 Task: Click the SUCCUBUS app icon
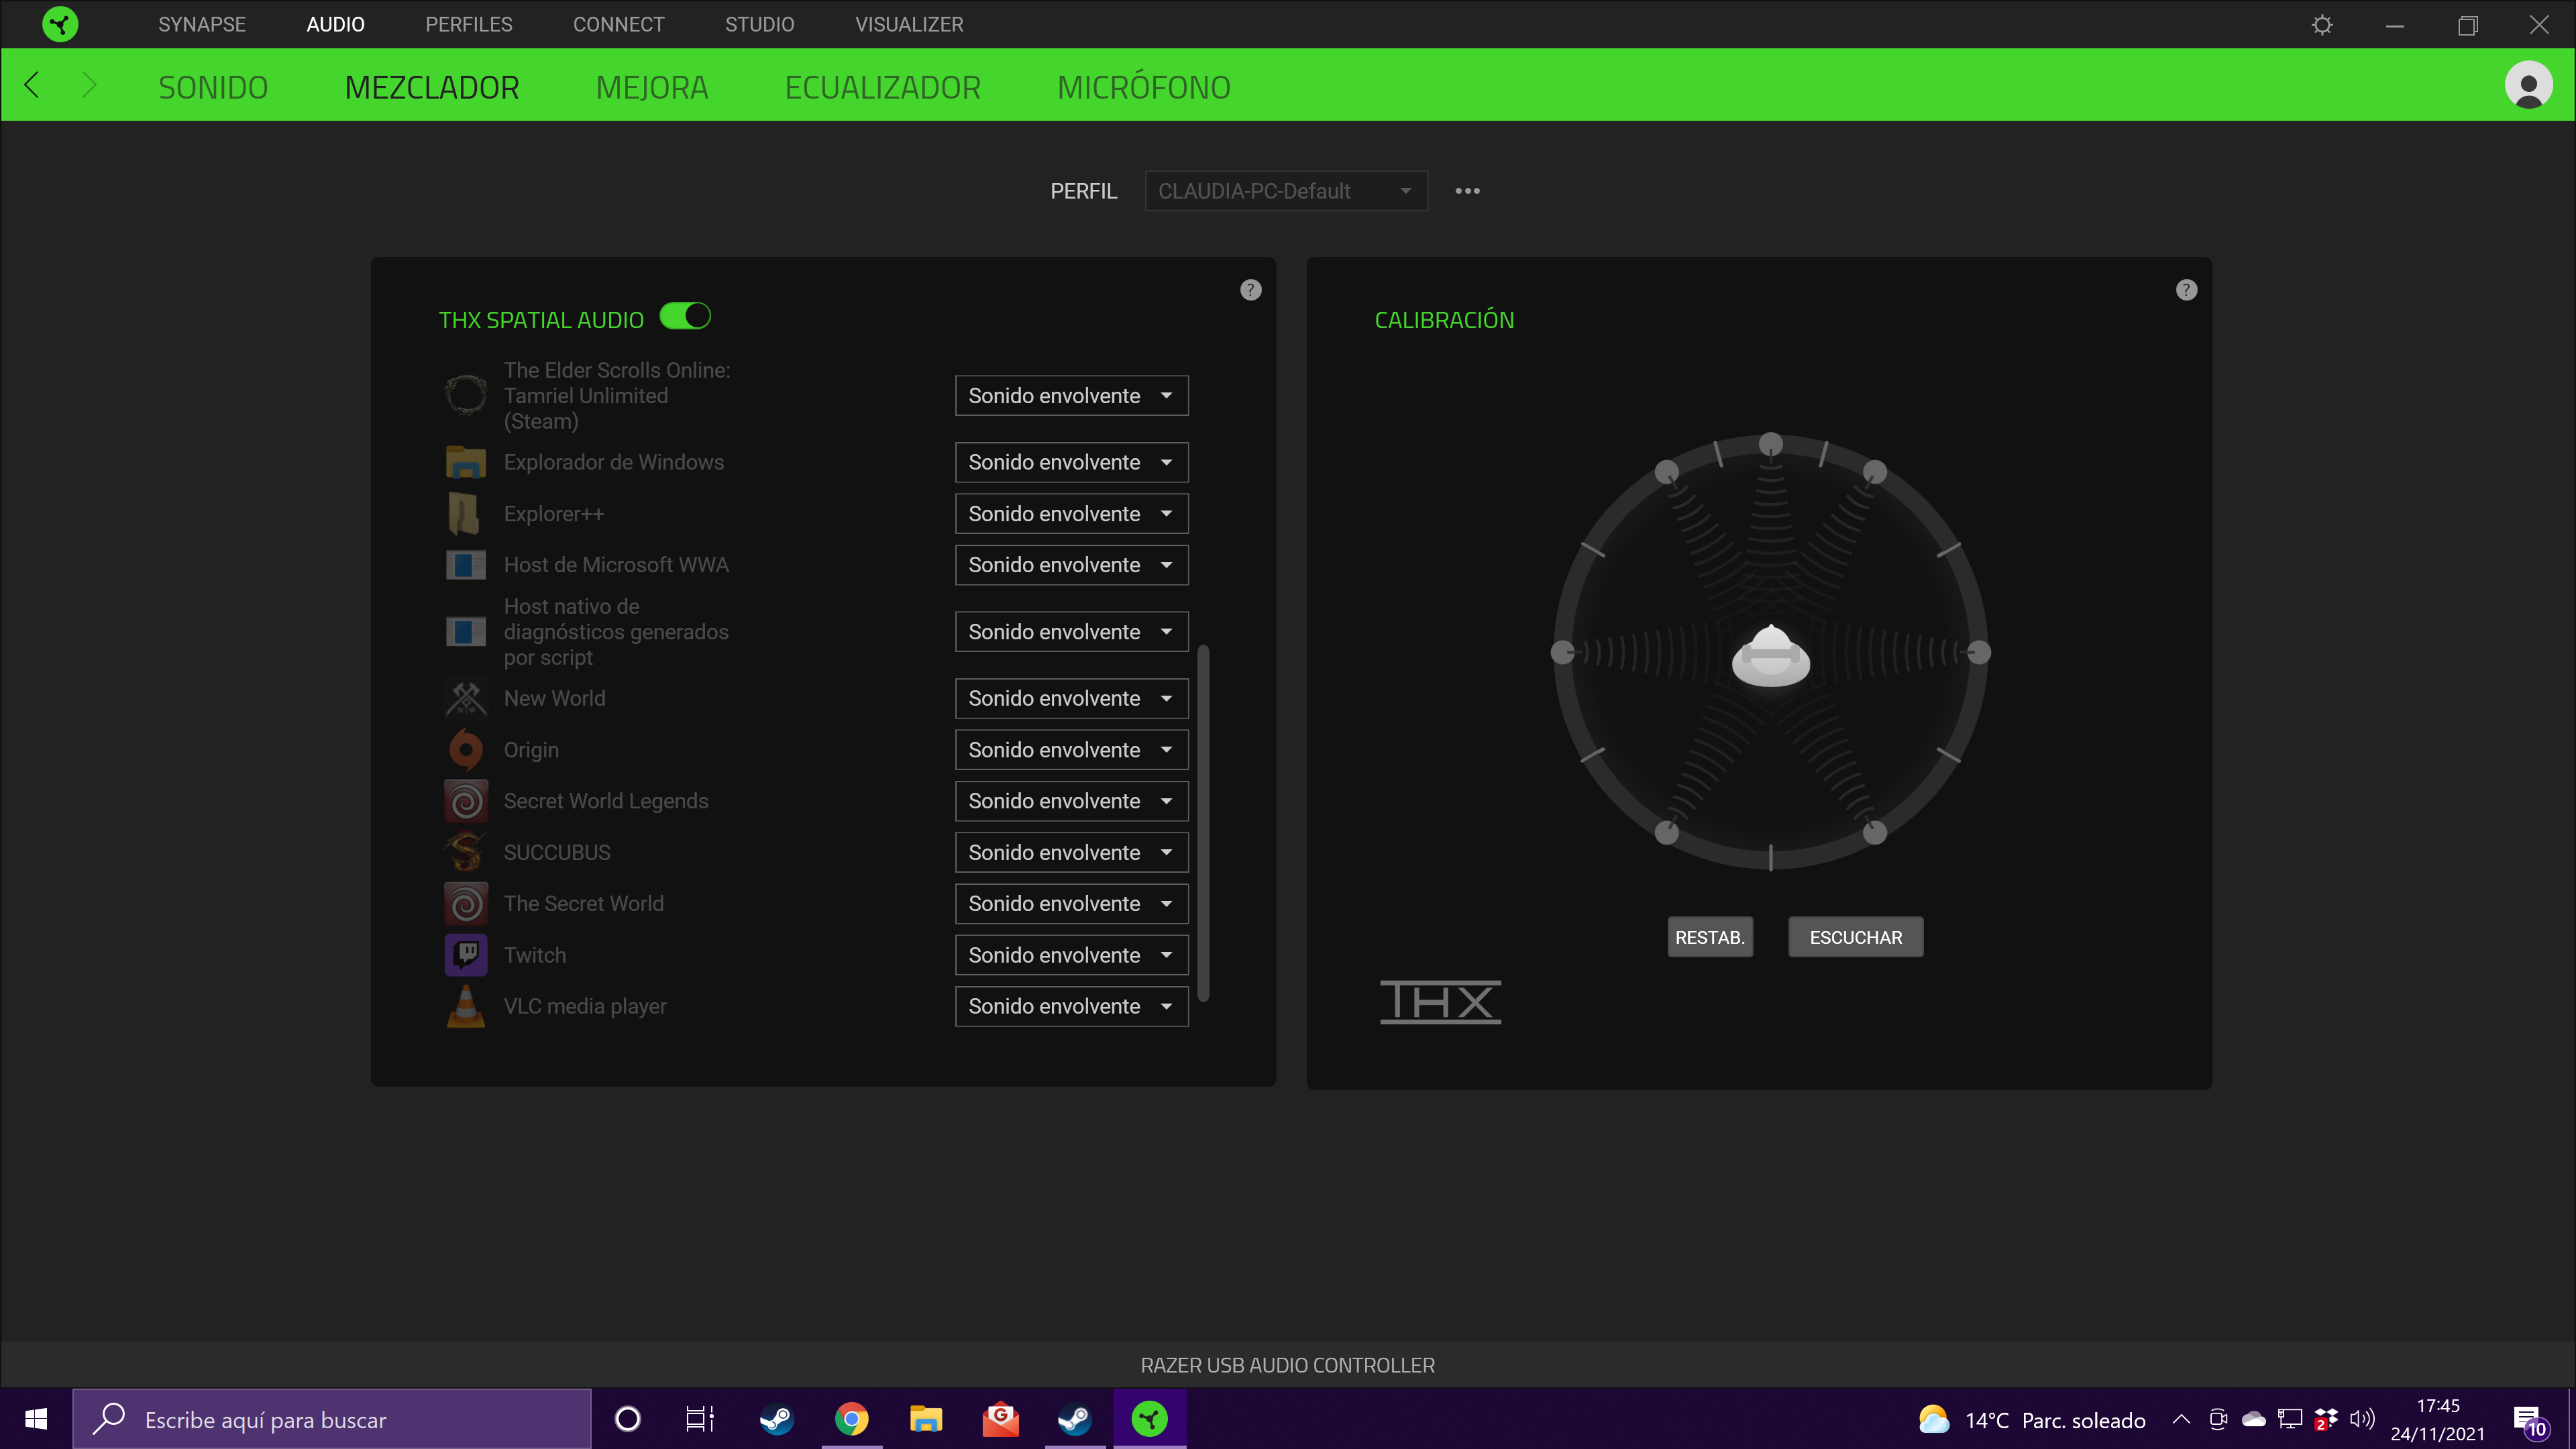click(465, 852)
